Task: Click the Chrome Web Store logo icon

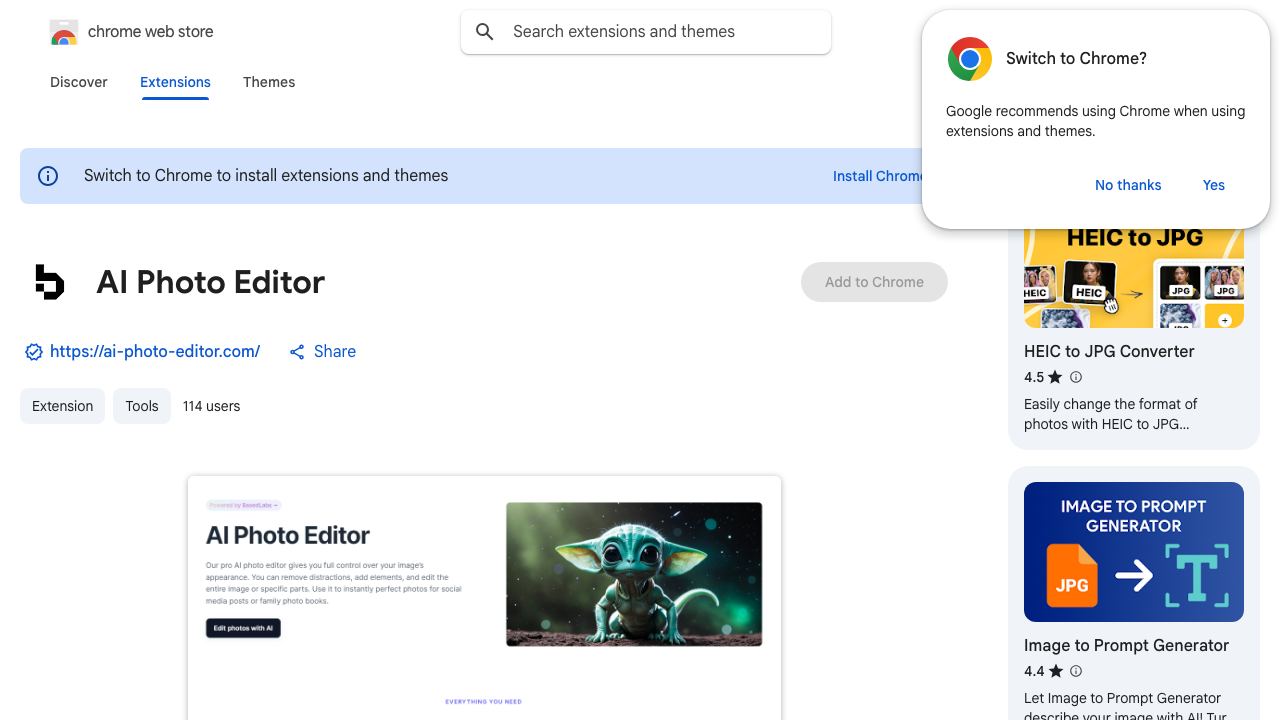Action: 64,32
